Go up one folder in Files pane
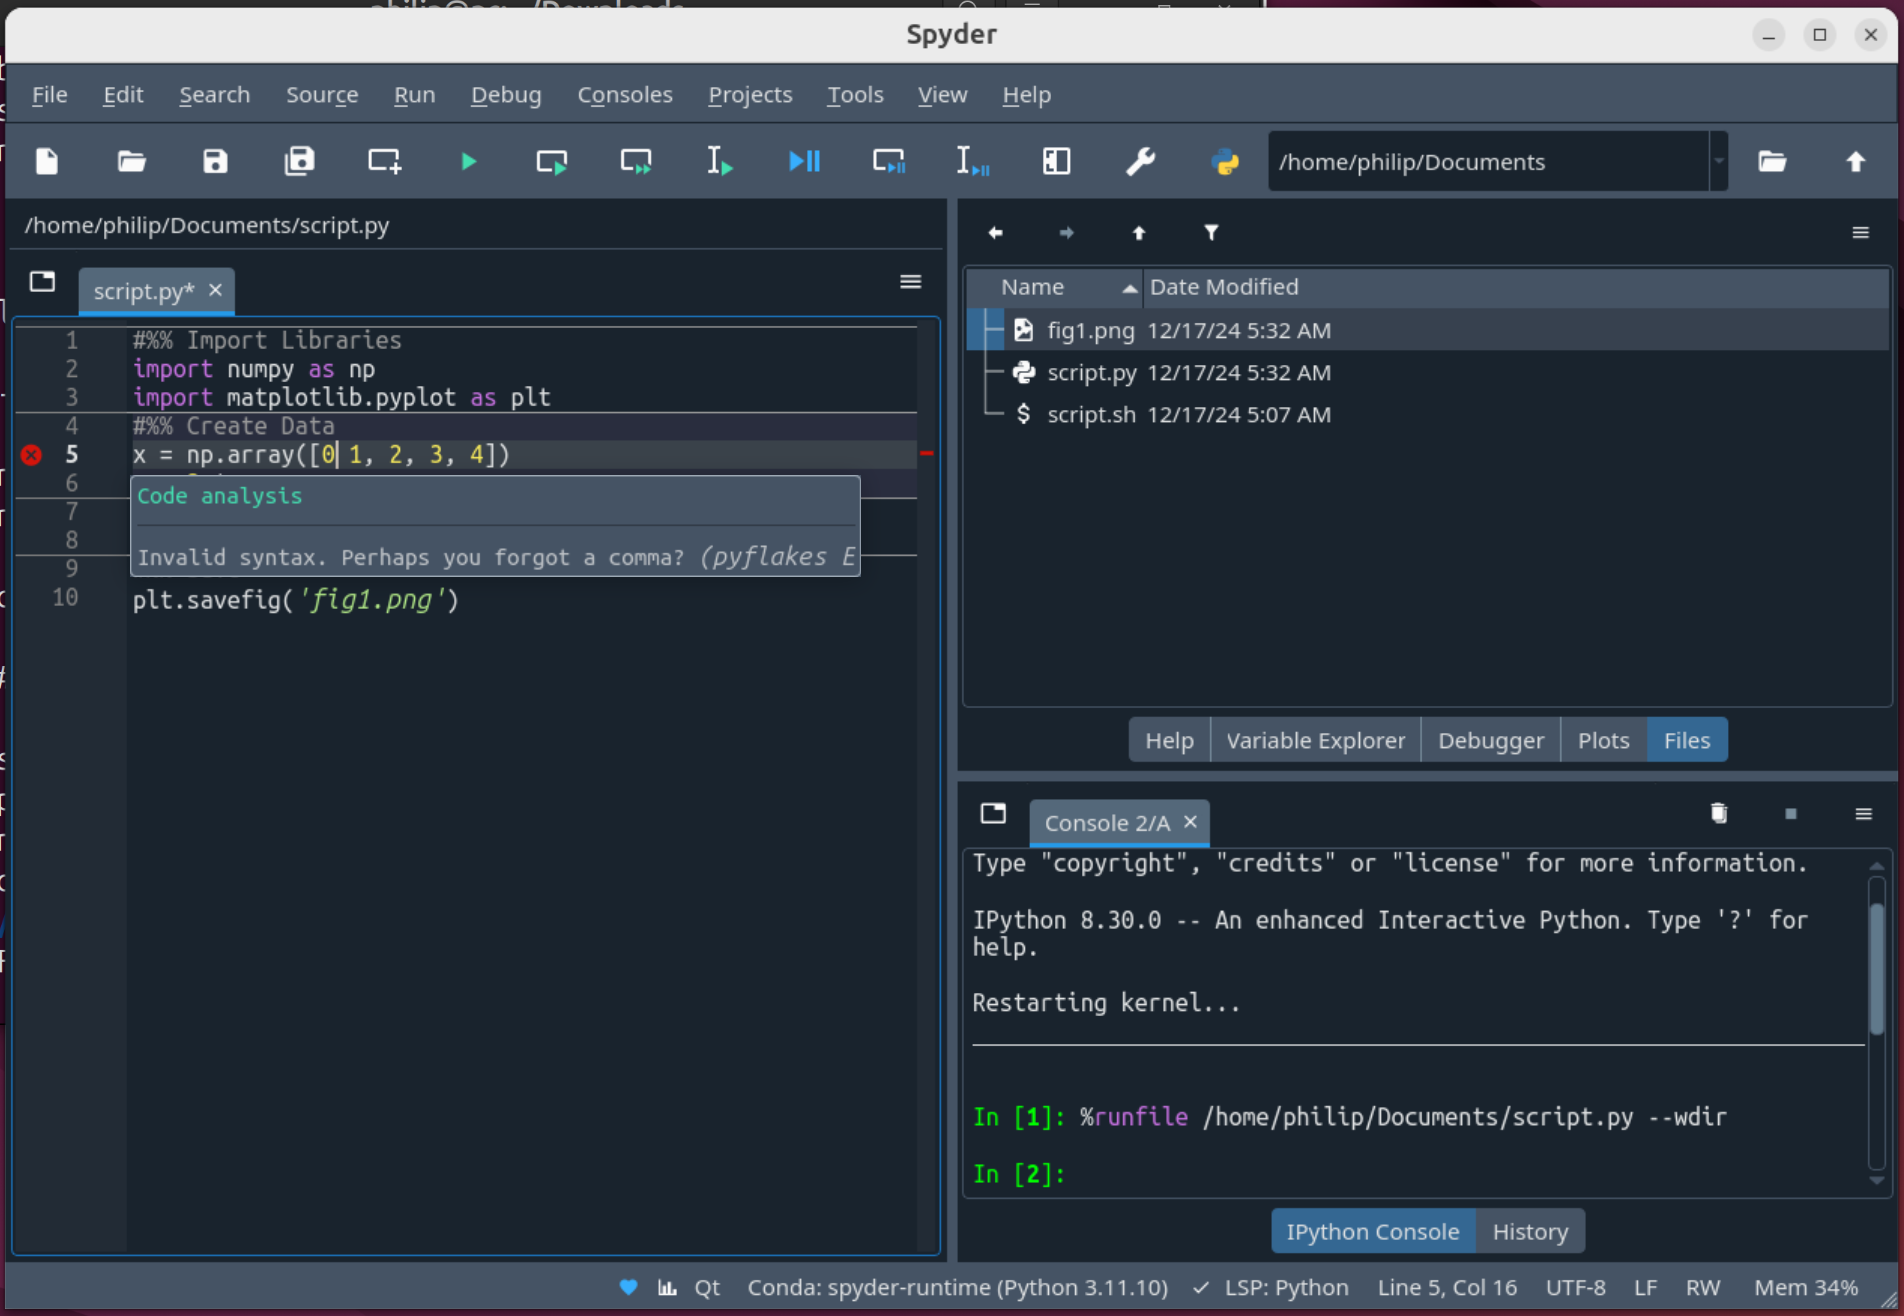The image size is (1904, 1316). coord(1139,233)
